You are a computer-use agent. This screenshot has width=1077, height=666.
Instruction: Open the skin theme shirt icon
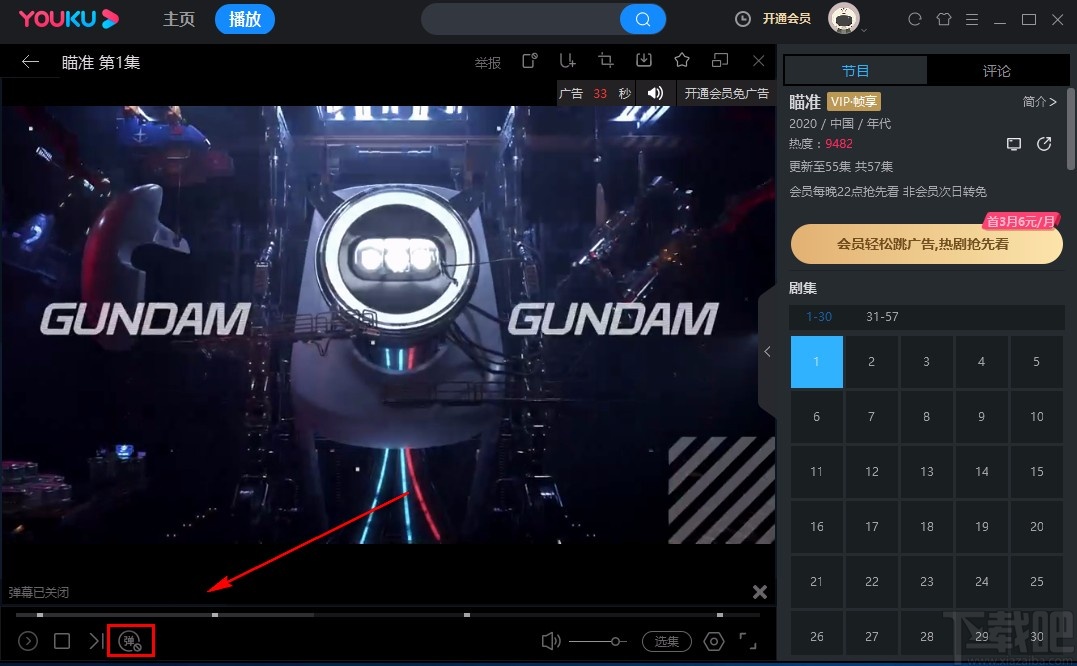[944, 19]
